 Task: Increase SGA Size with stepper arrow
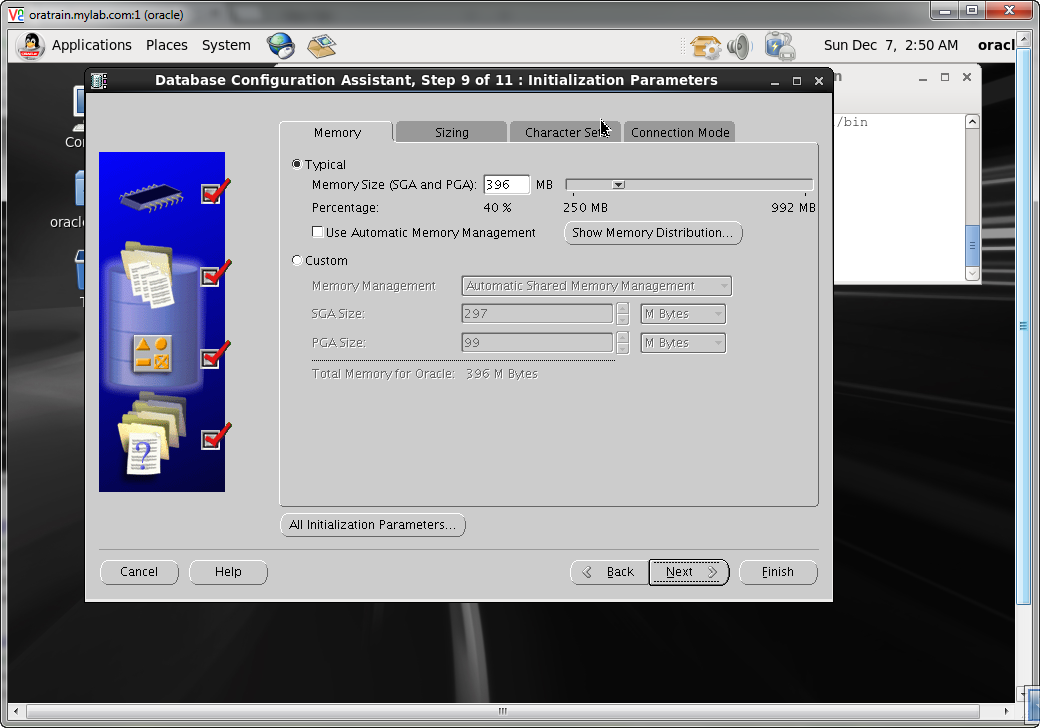click(622, 308)
